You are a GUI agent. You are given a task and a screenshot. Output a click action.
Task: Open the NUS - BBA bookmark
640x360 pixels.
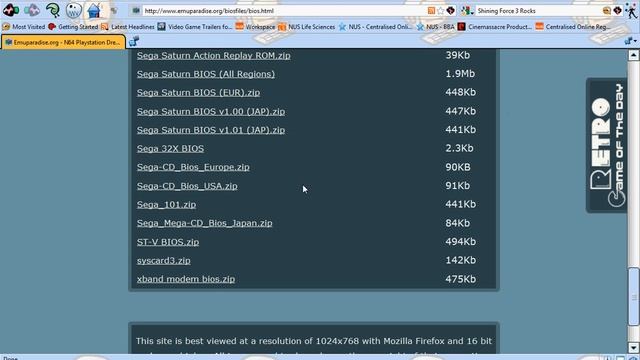click(435, 27)
